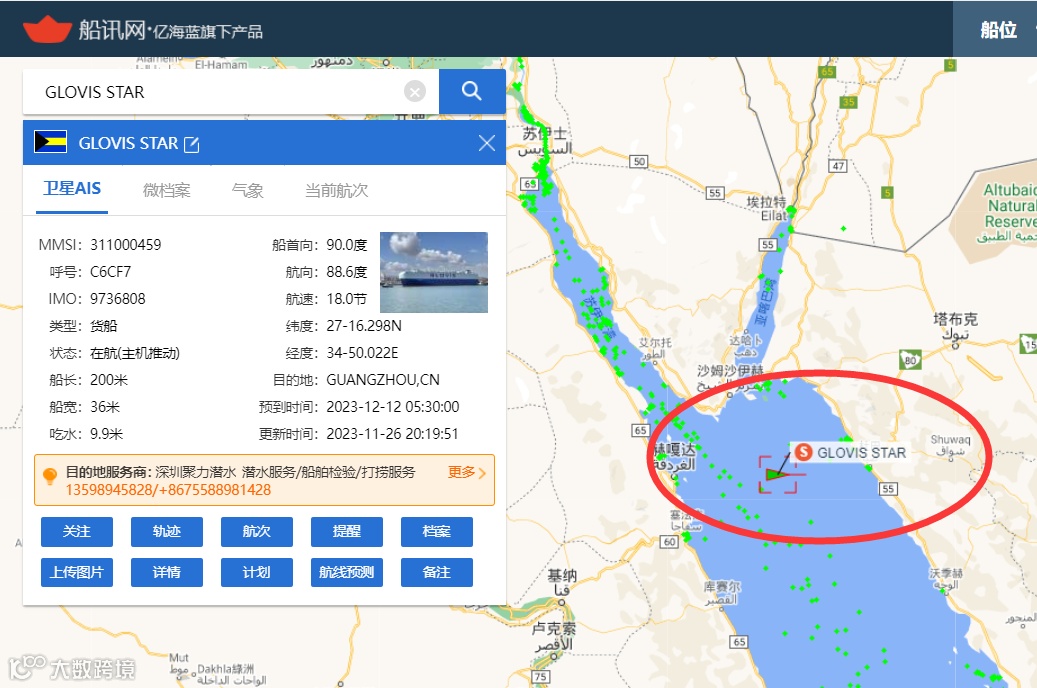This screenshot has width=1037, height=688.
Task: Open the edit icon beside GLOVIS STAR title
Action: [191, 144]
